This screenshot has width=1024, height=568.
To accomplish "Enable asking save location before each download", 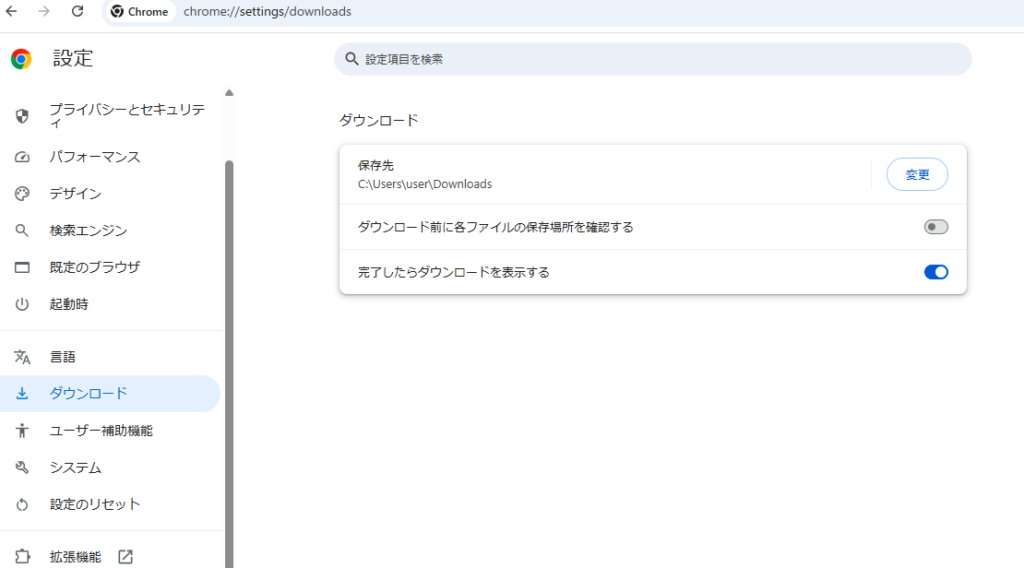I will tap(935, 227).
